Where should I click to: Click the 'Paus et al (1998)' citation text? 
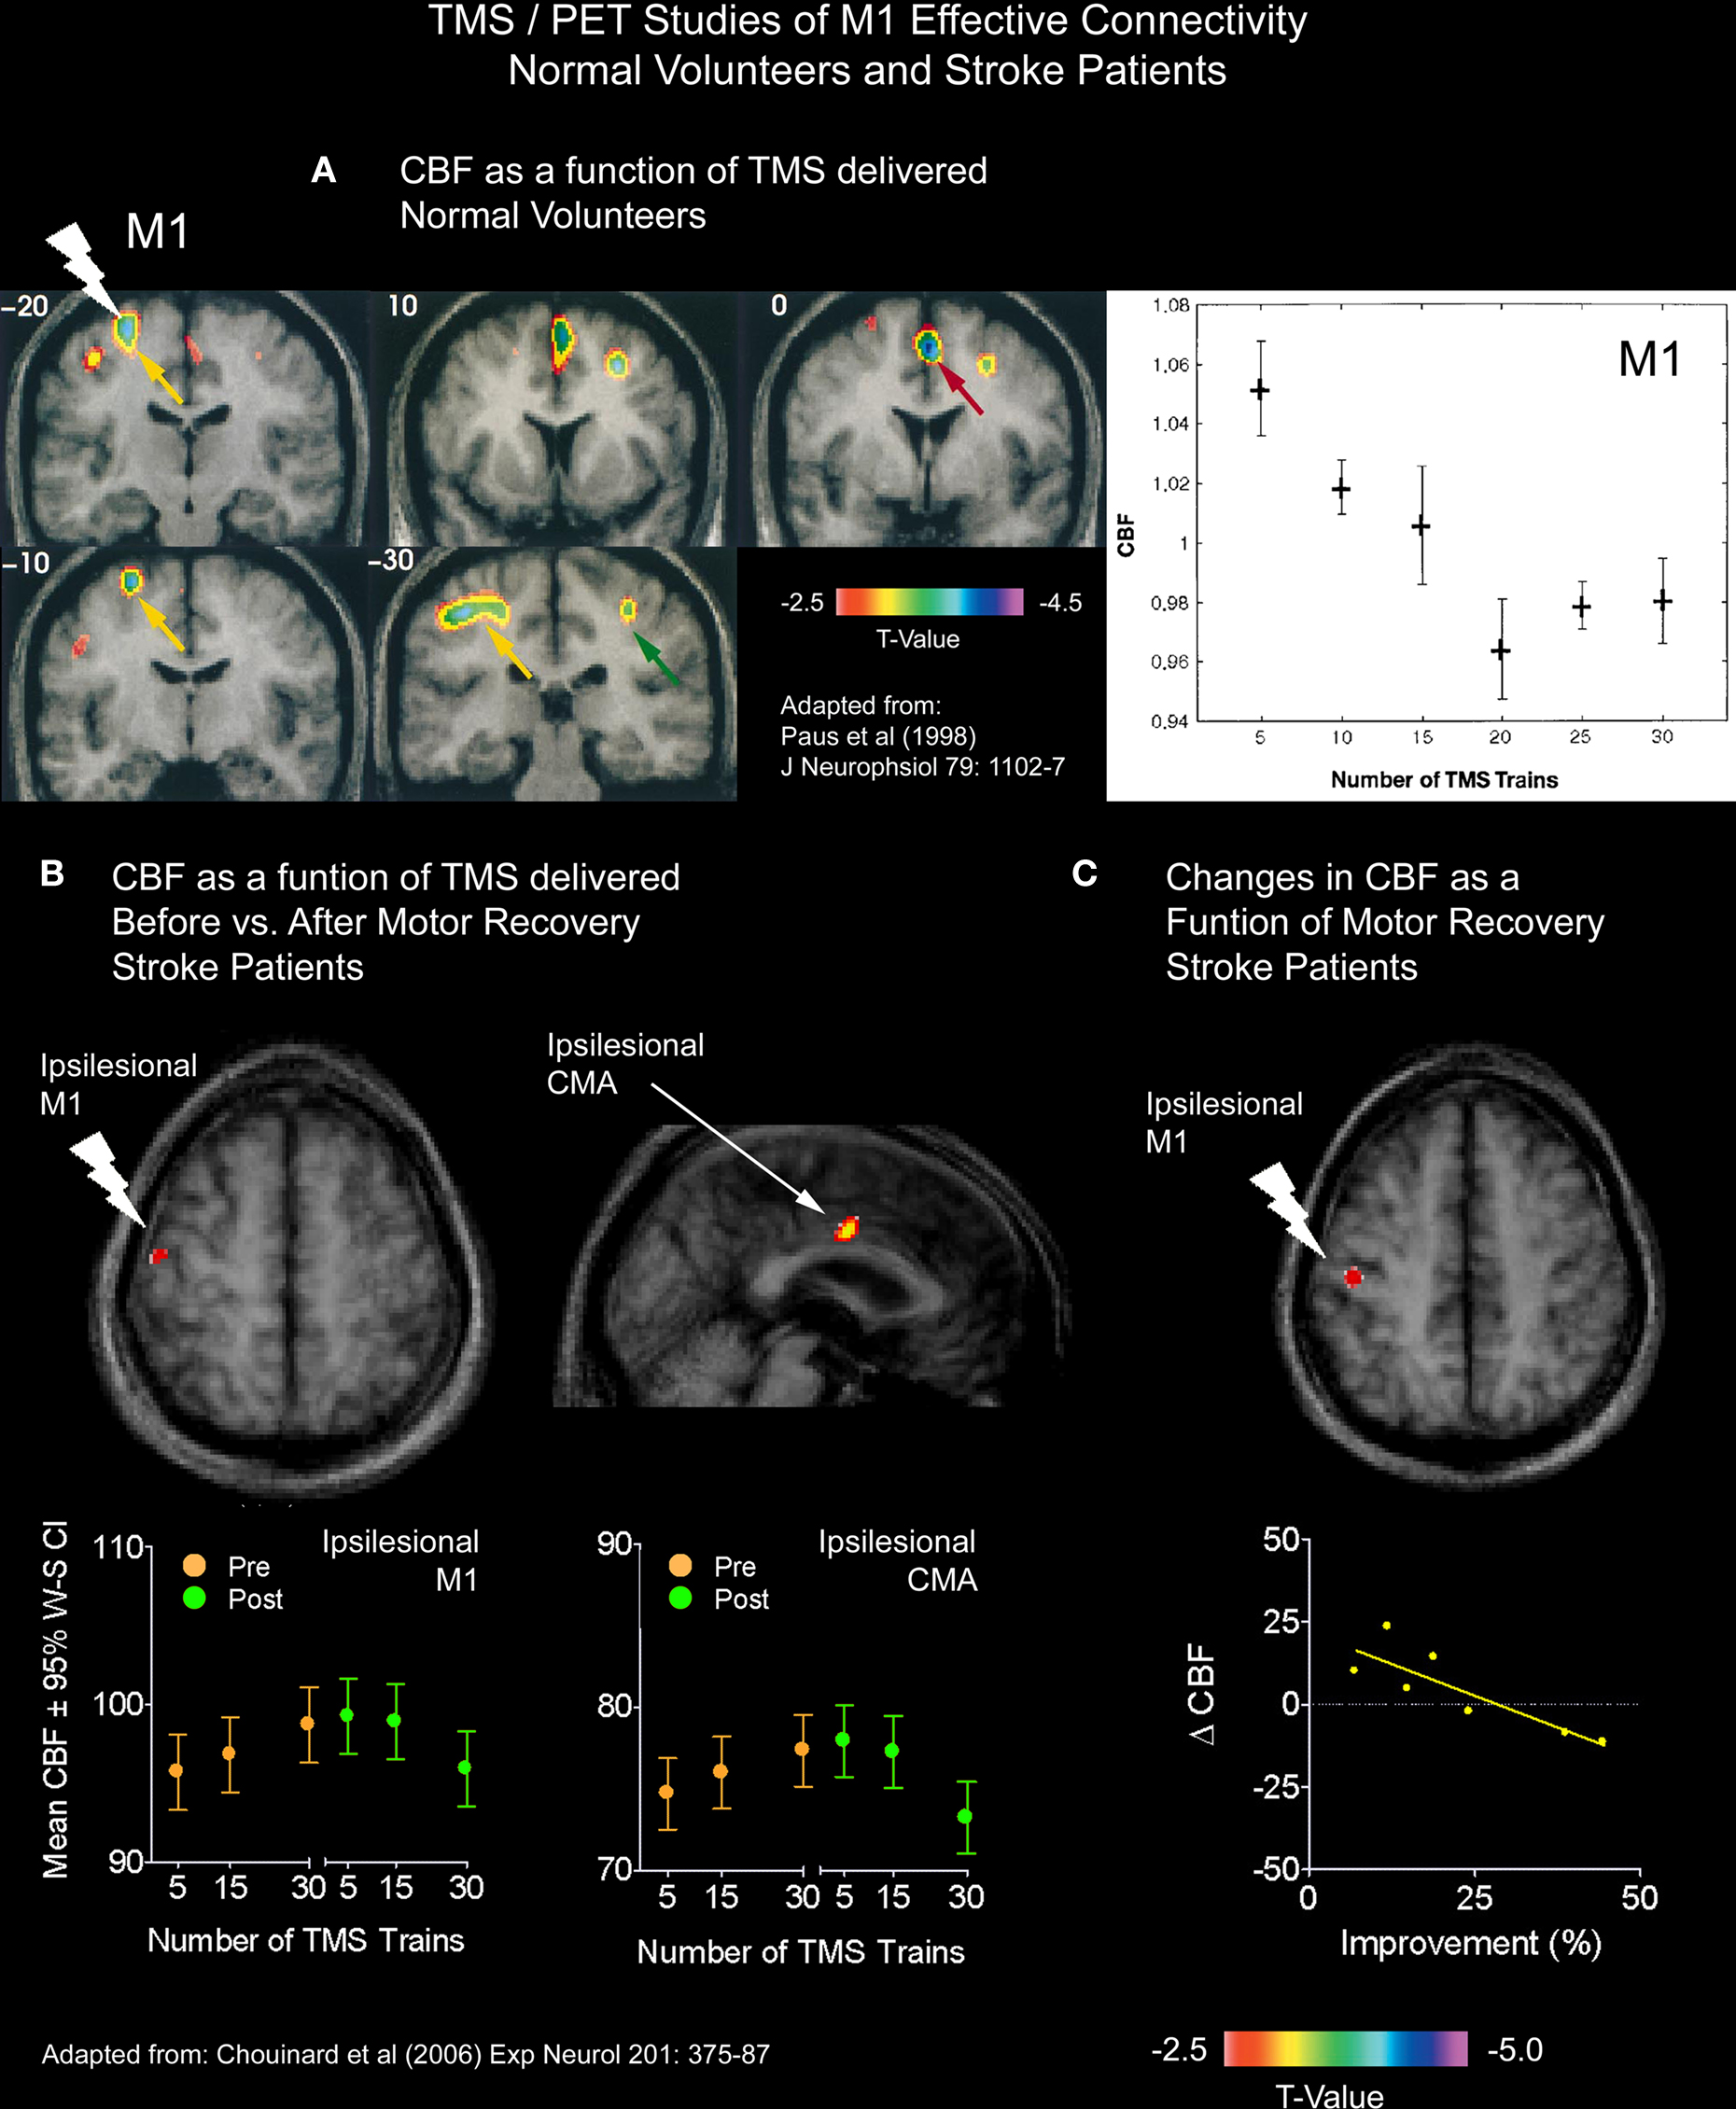(x=878, y=736)
